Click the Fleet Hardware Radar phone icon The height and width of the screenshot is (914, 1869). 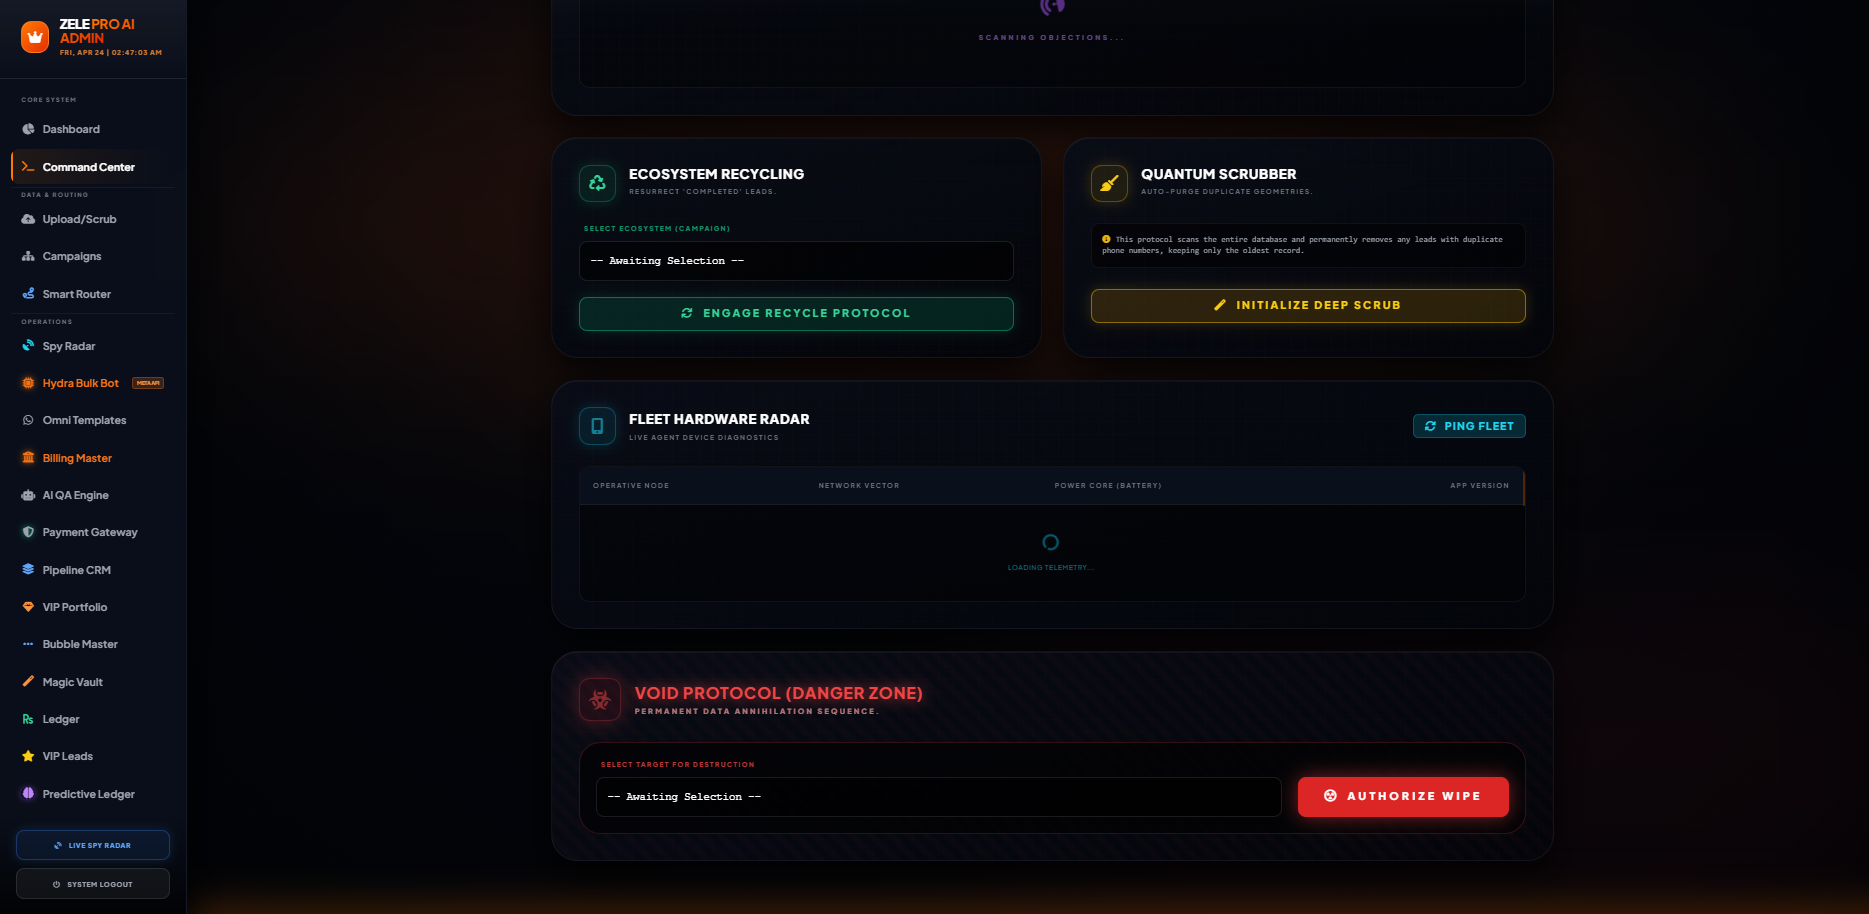pos(597,426)
